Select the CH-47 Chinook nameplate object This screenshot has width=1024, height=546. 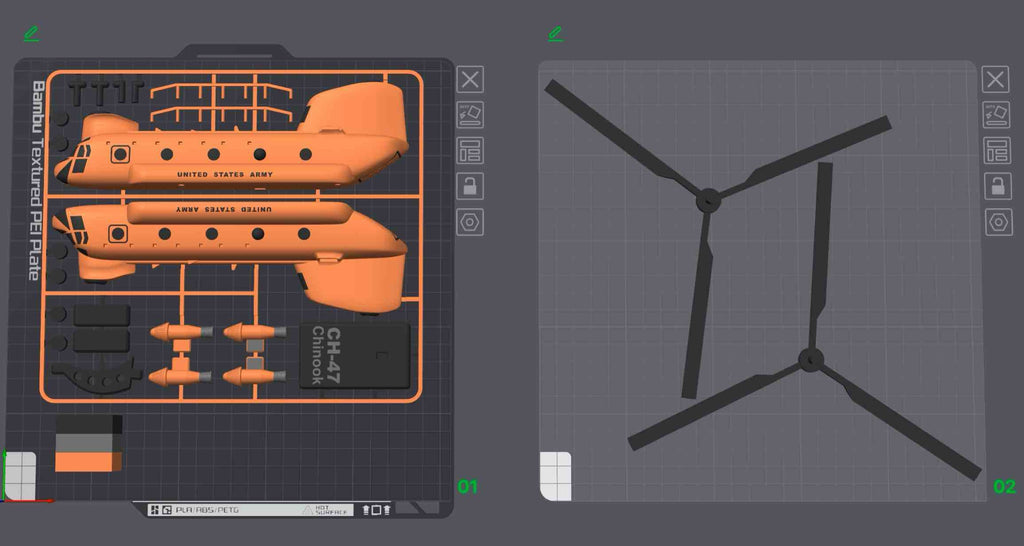tap(355, 355)
